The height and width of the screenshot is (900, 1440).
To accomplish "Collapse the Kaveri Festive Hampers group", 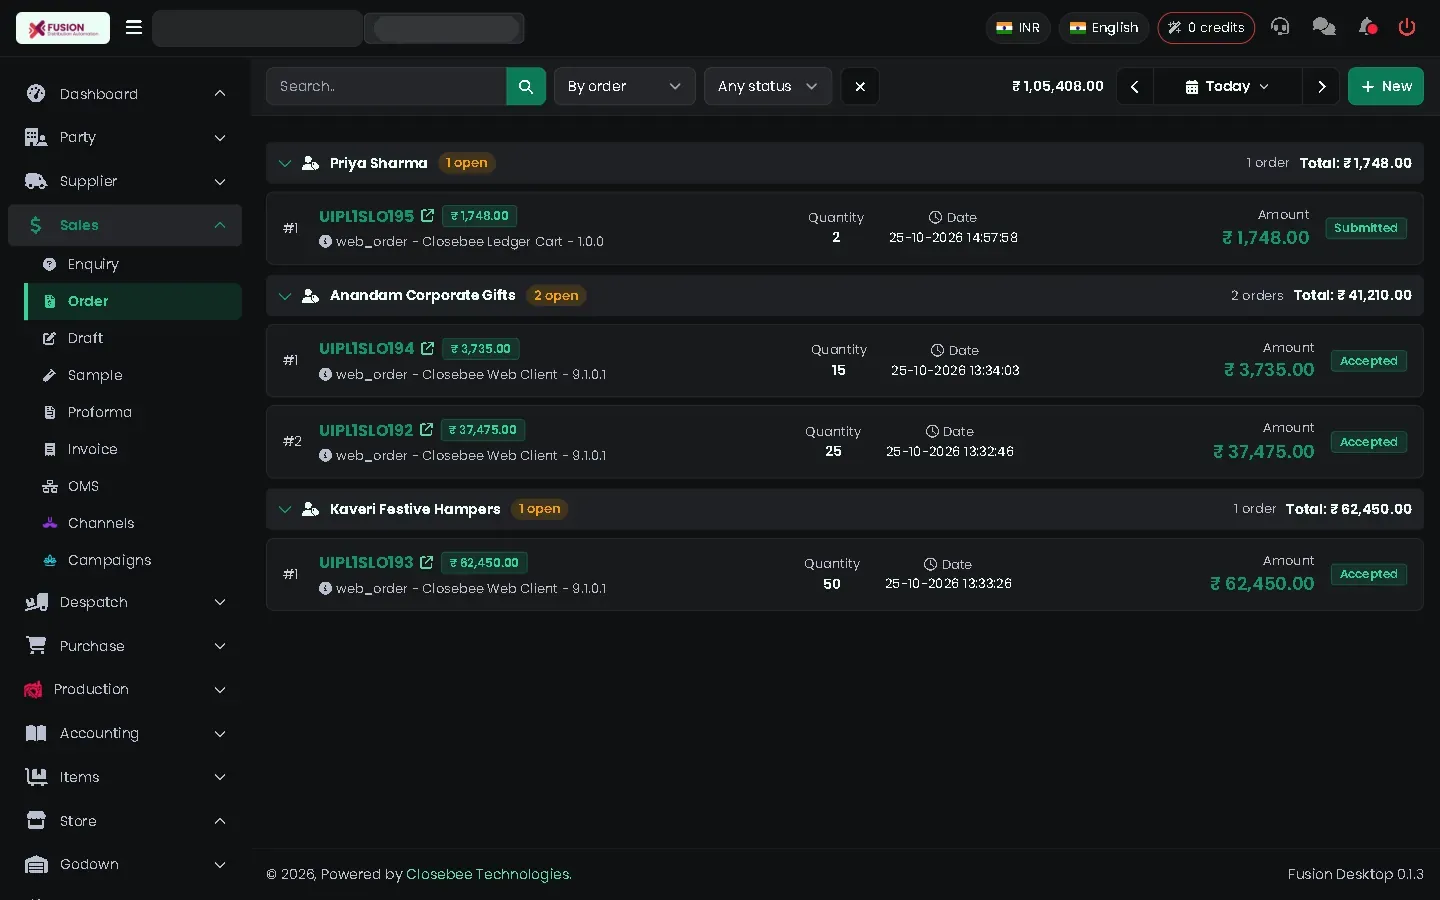I will (x=285, y=509).
